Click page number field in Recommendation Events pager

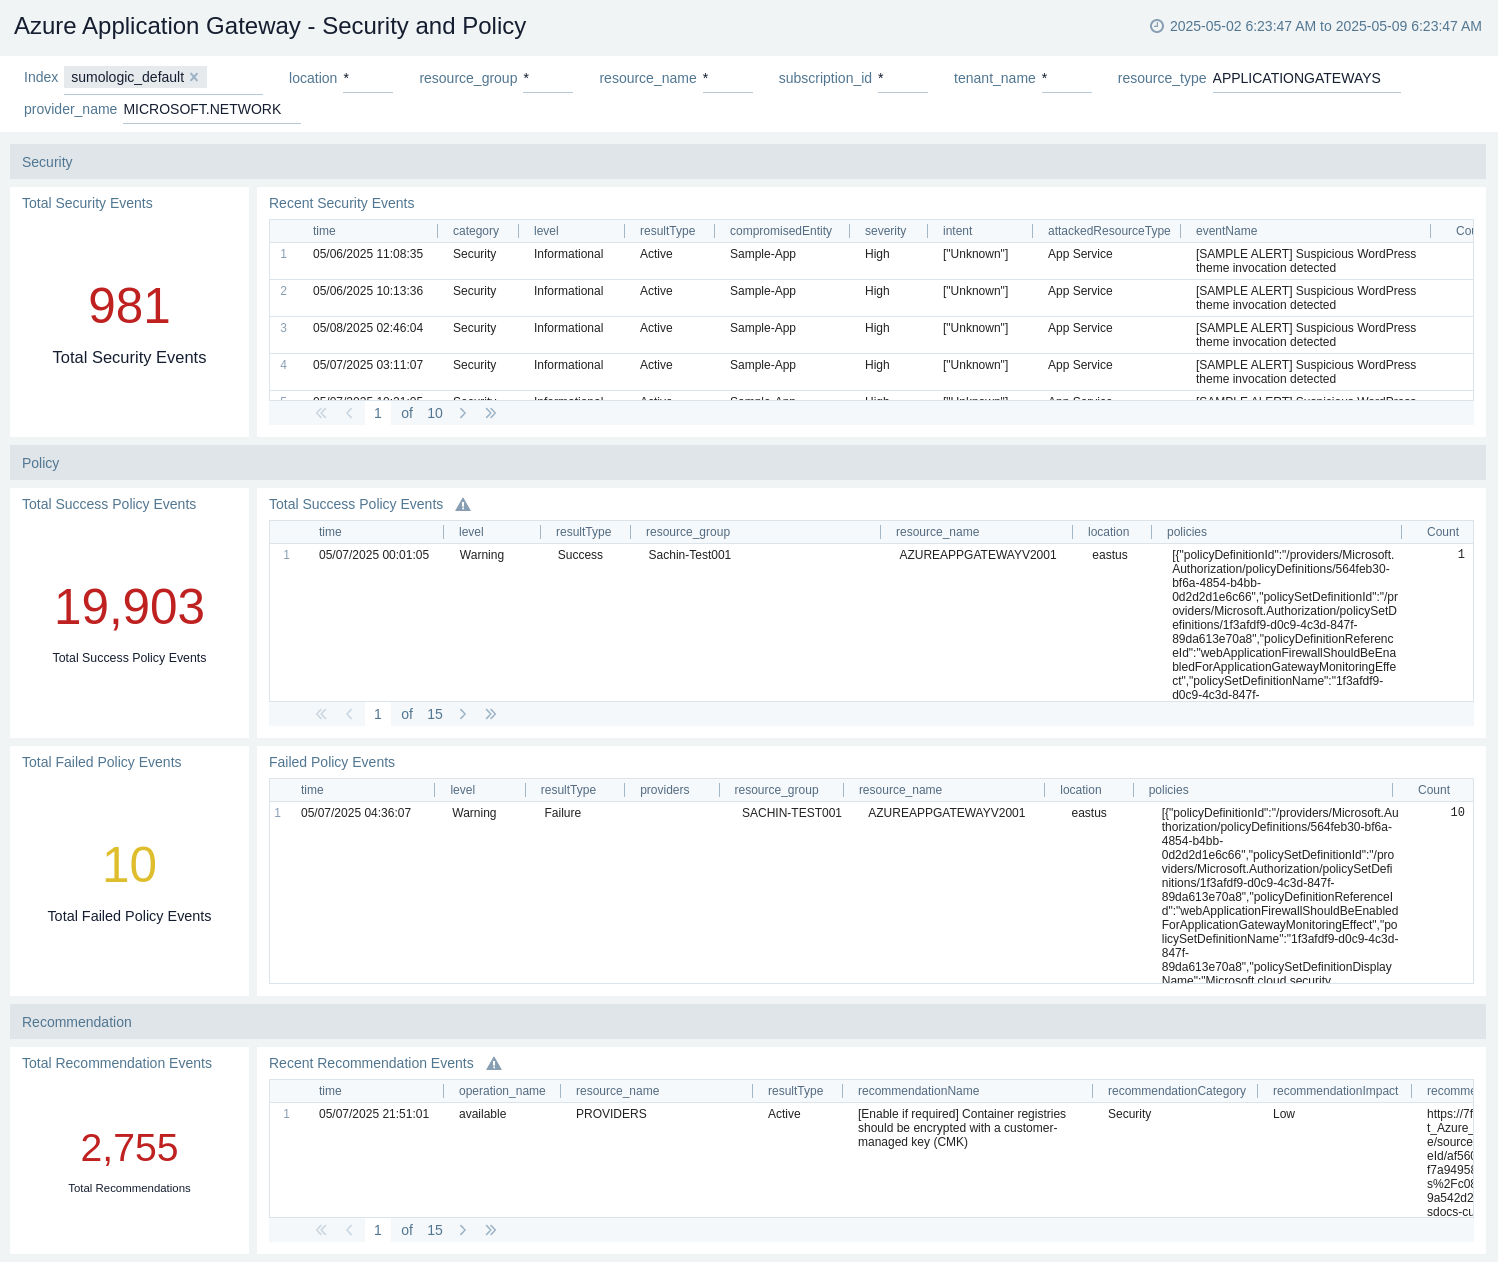point(378,1230)
